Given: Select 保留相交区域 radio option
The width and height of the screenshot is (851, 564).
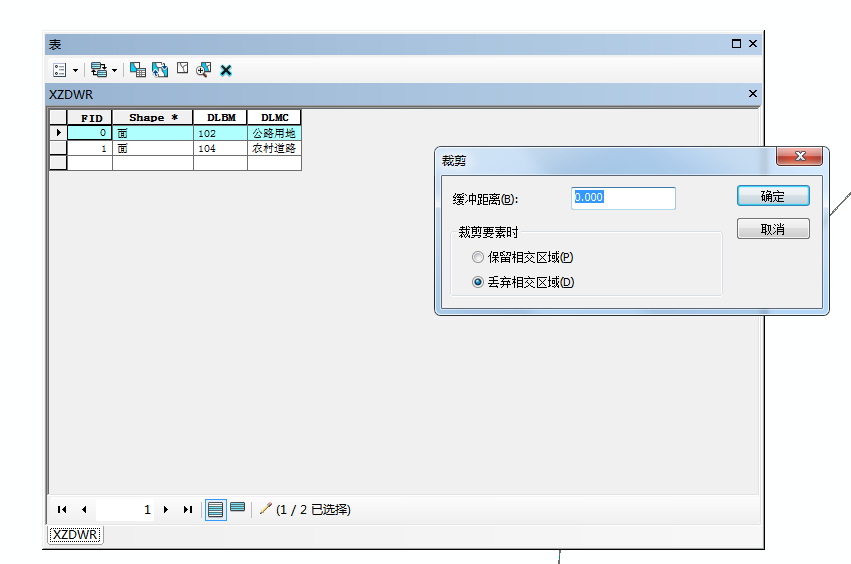Looking at the screenshot, I should [x=478, y=258].
